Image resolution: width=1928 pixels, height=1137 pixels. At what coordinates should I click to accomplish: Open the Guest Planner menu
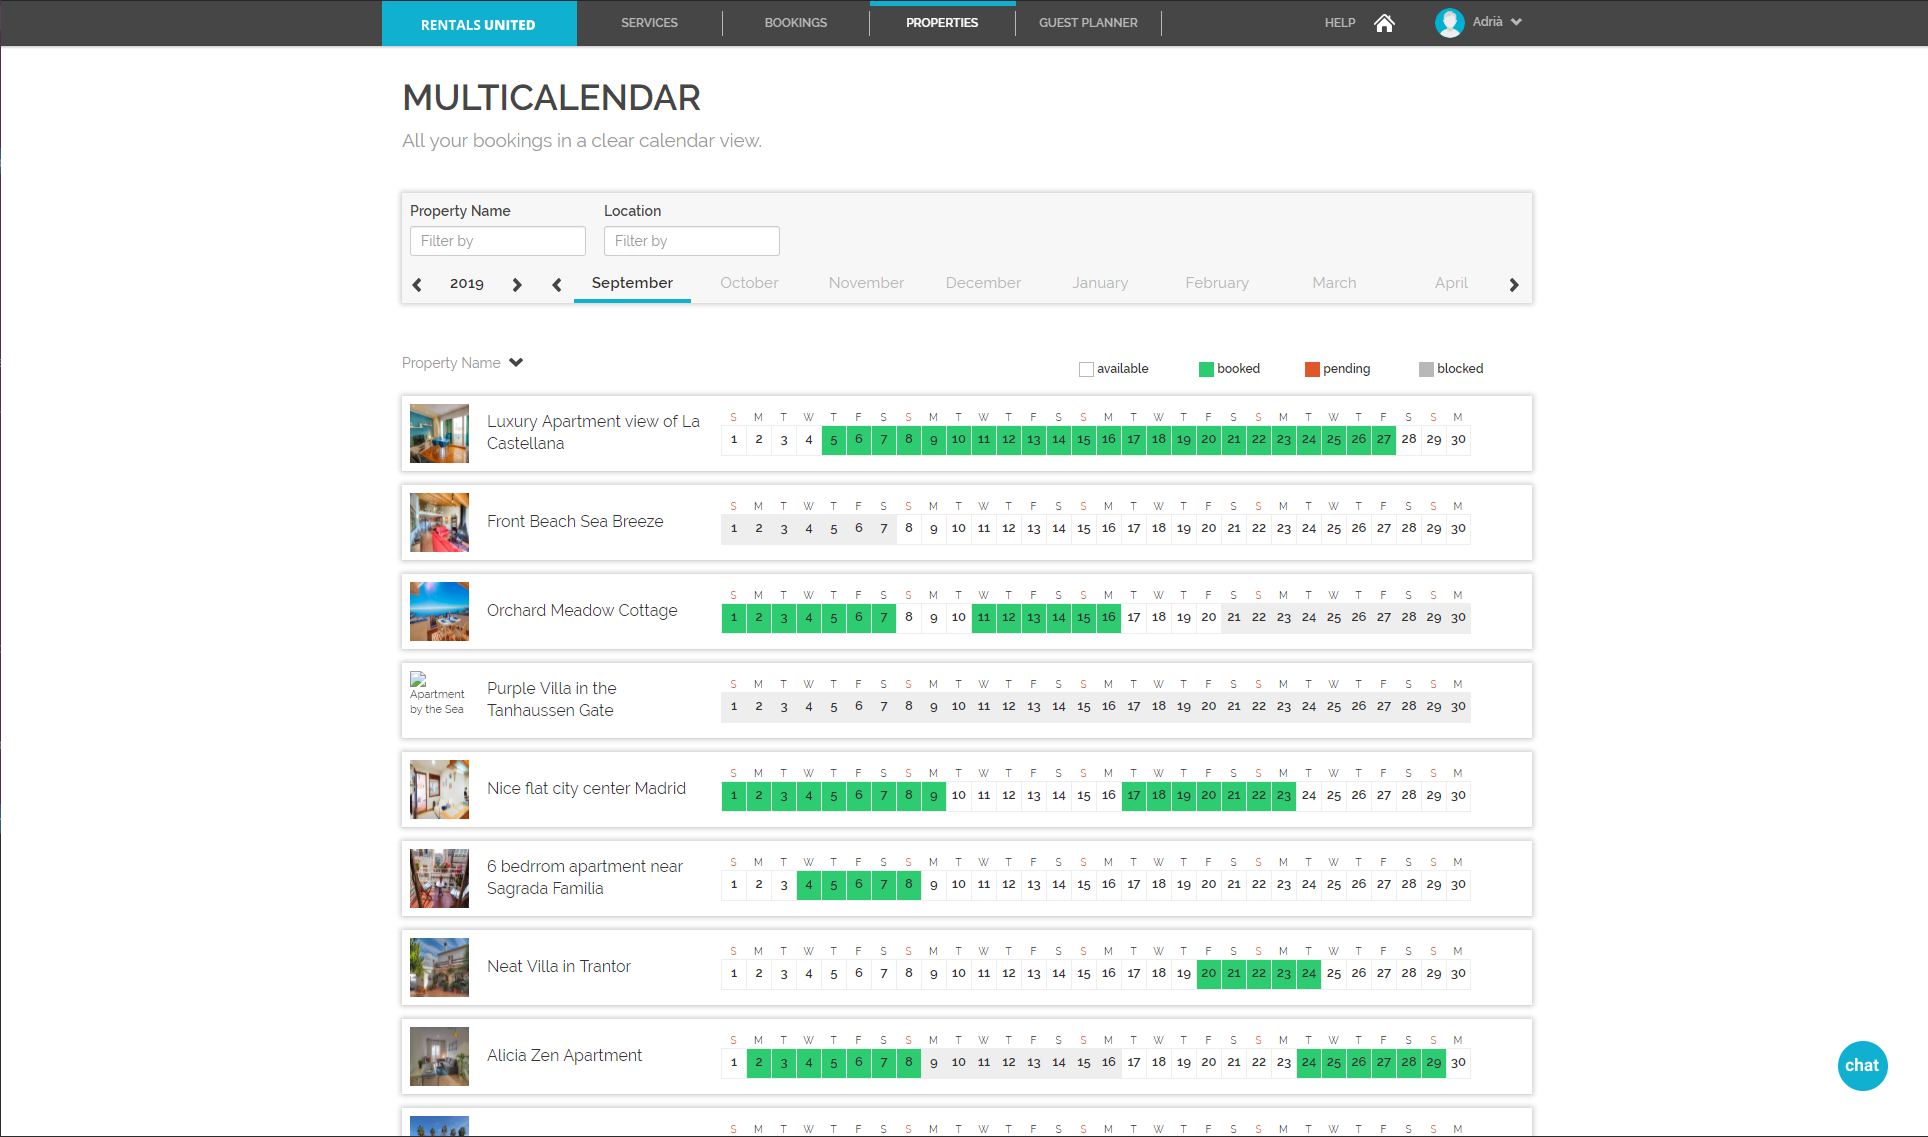point(1088,23)
